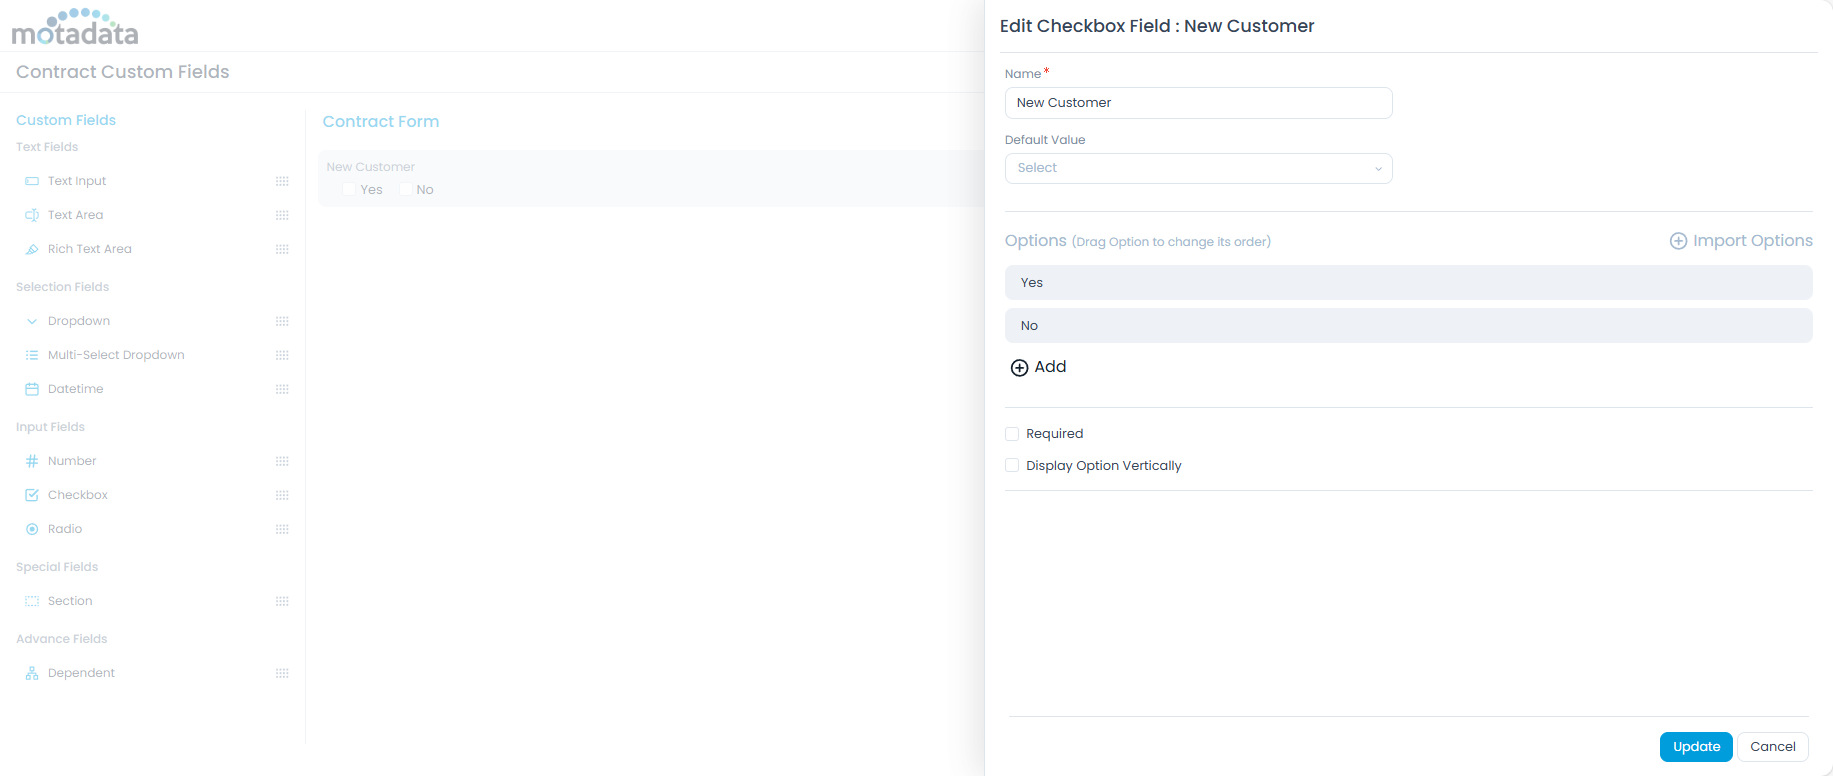The width and height of the screenshot is (1833, 776).
Task: Select the Text Area field item
Action: coord(75,215)
